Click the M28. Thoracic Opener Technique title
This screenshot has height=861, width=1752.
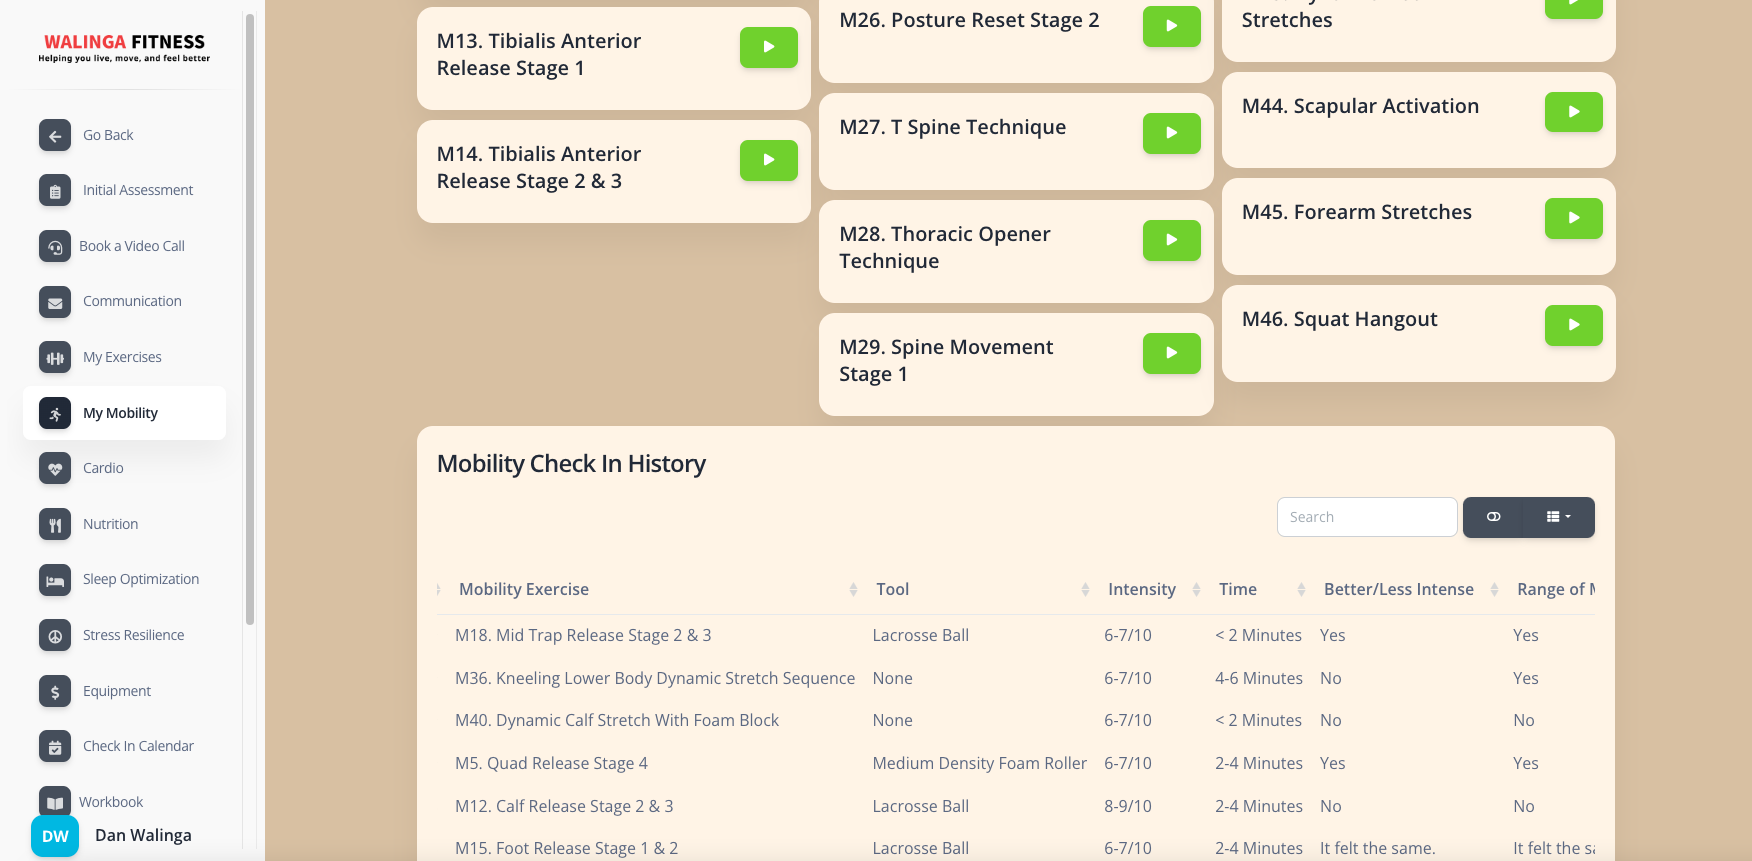(x=944, y=247)
